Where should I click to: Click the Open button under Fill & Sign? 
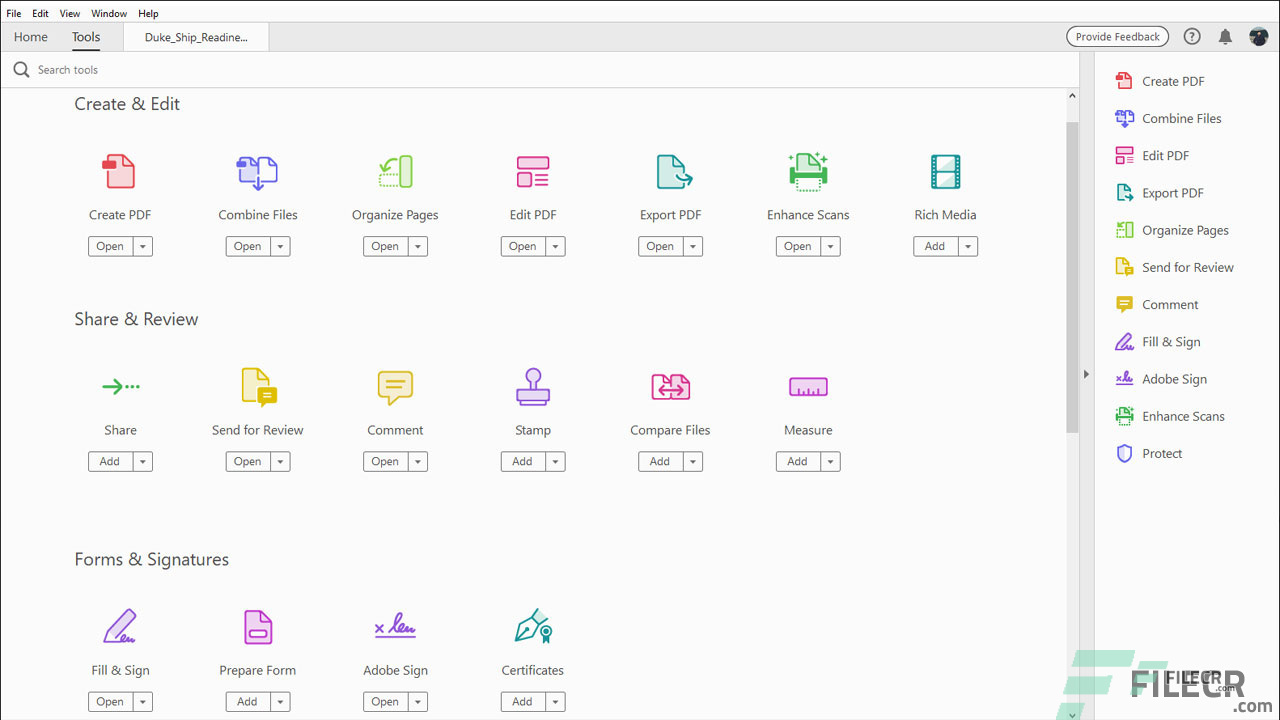point(110,701)
